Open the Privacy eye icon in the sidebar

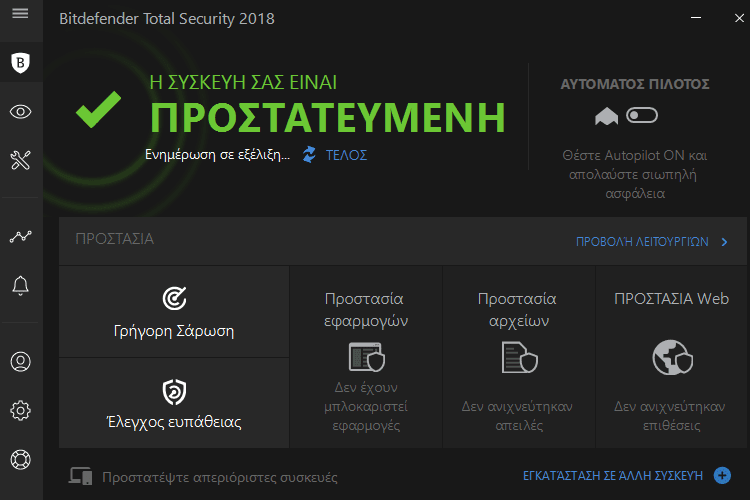[21, 112]
